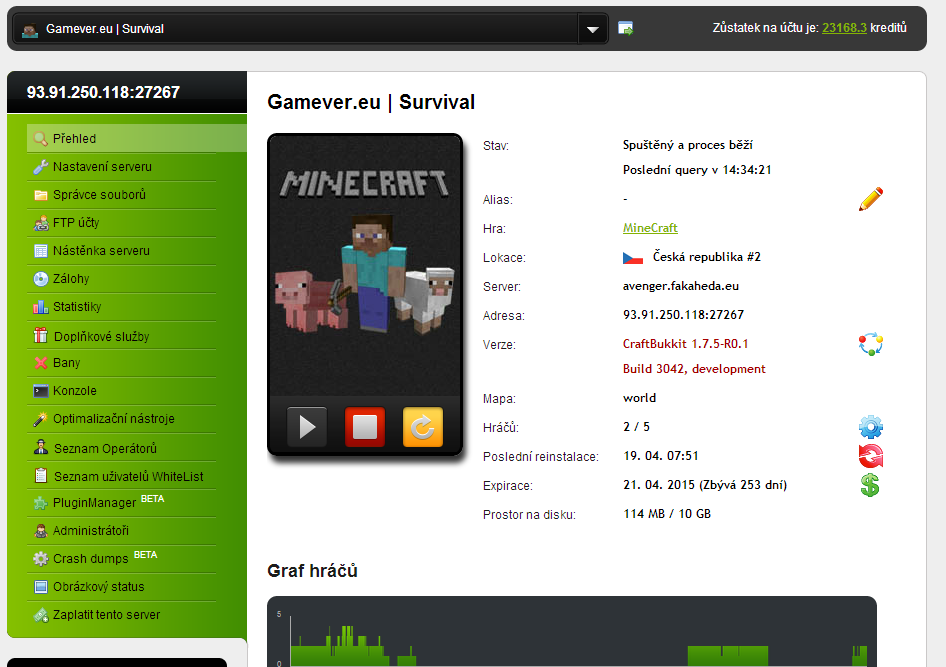
Task: Open player slots settings gear icon
Action: tap(871, 427)
